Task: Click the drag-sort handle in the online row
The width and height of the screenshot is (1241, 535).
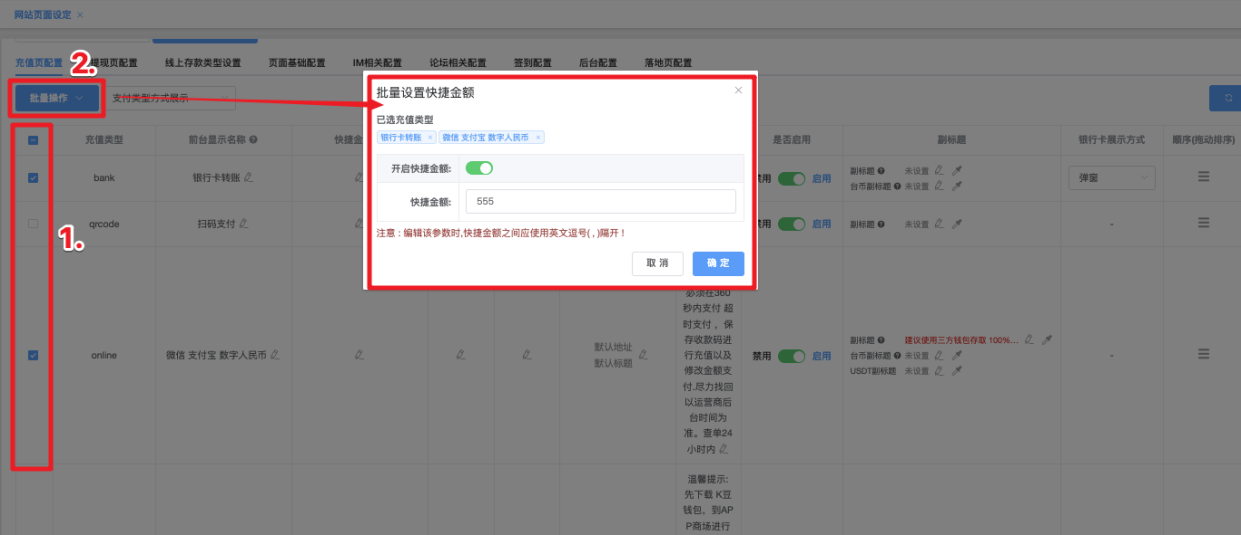Action: click(1203, 354)
